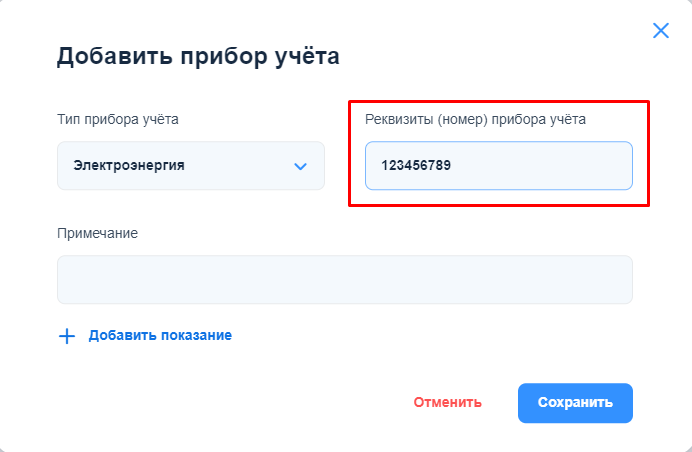Screen dimensions: 692x452
Task: Save the meter using the blue button
Action: (x=574, y=403)
